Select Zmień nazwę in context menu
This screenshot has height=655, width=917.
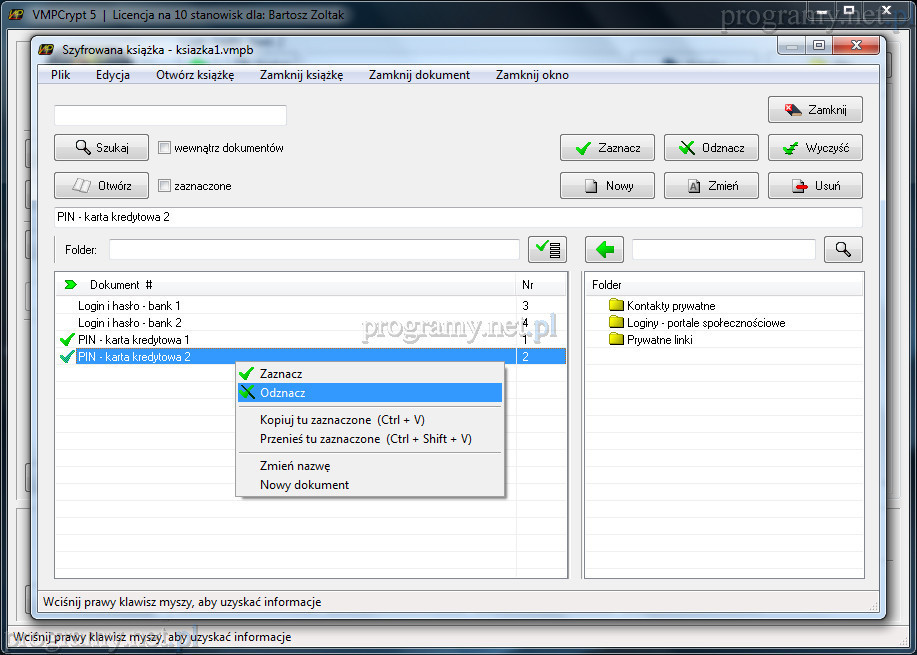click(294, 466)
